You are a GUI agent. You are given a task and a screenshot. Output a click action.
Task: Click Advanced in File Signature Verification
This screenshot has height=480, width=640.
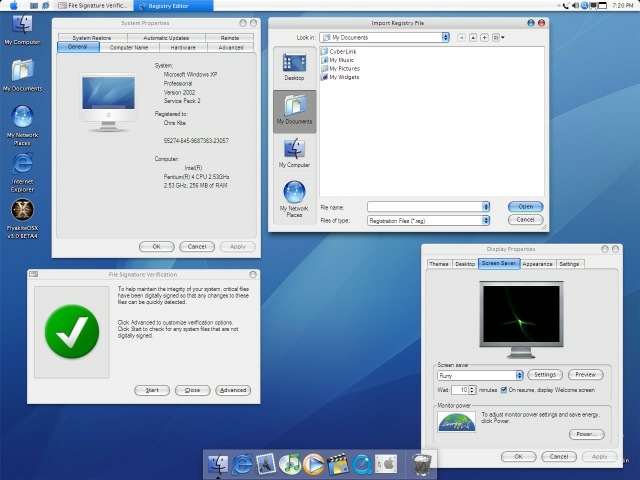233,390
